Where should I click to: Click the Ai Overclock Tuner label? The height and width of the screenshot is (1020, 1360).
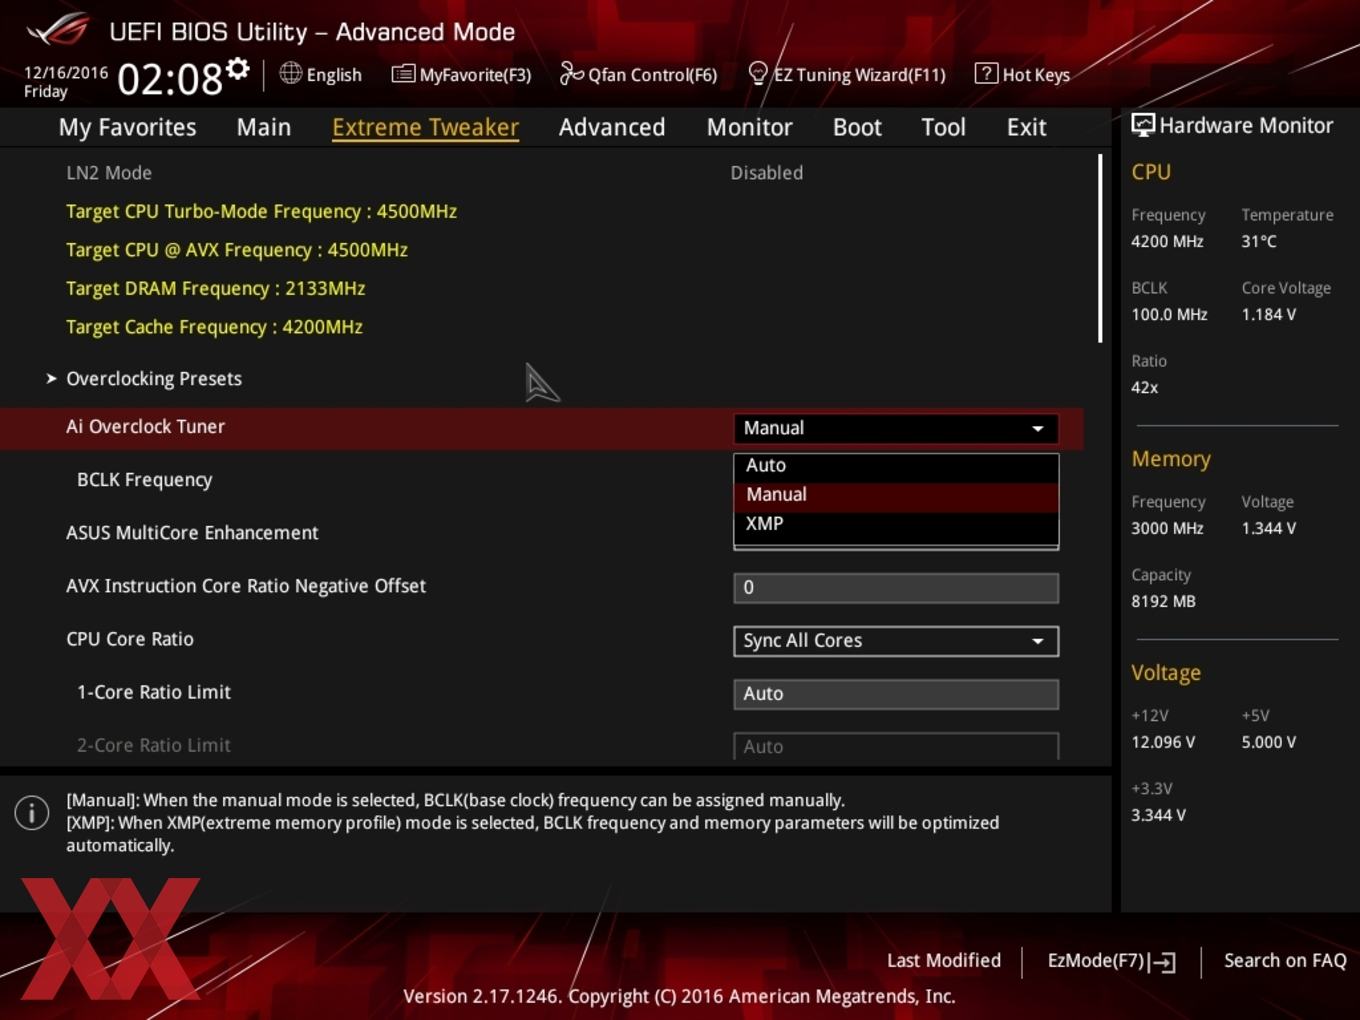click(145, 427)
